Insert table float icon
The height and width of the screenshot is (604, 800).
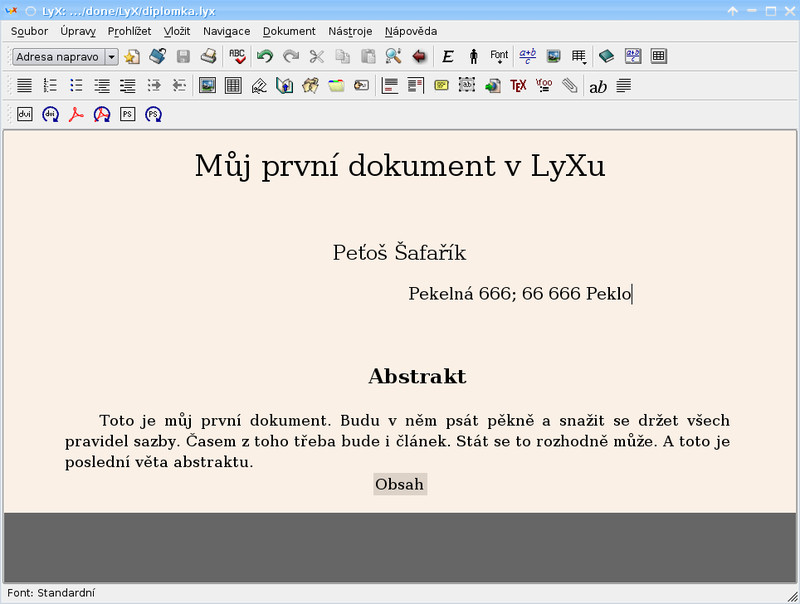(x=233, y=85)
